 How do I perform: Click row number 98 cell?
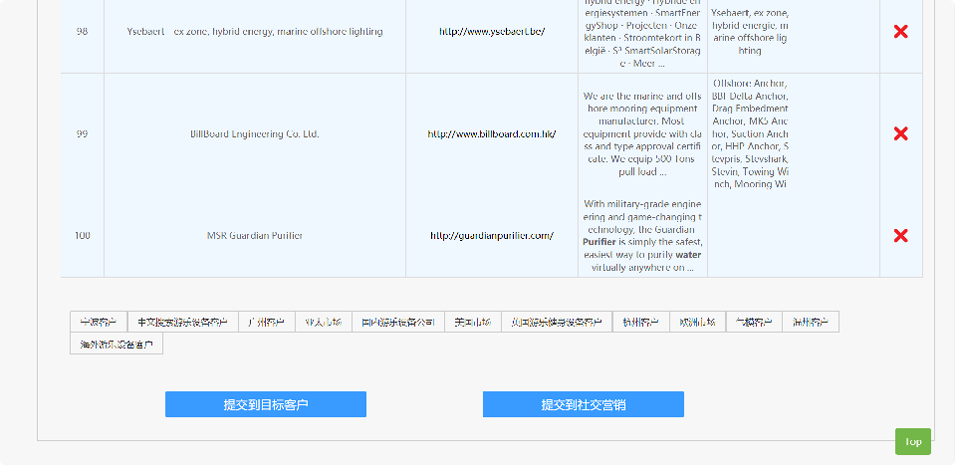click(82, 32)
